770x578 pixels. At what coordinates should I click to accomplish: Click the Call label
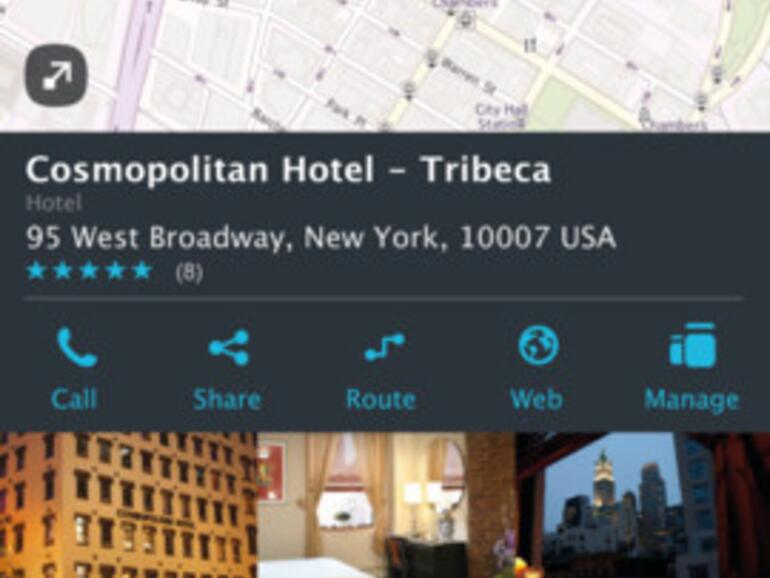[74, 399]
